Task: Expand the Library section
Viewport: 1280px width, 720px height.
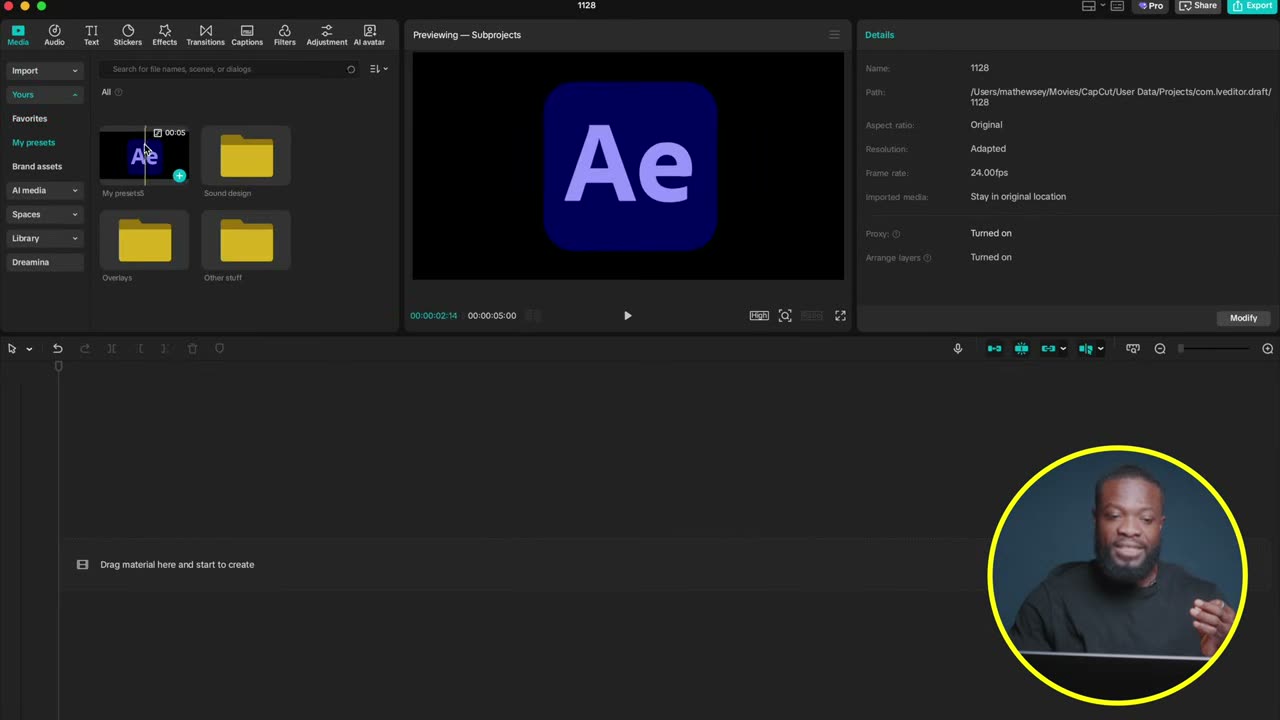Action: [x=45, y=238]
